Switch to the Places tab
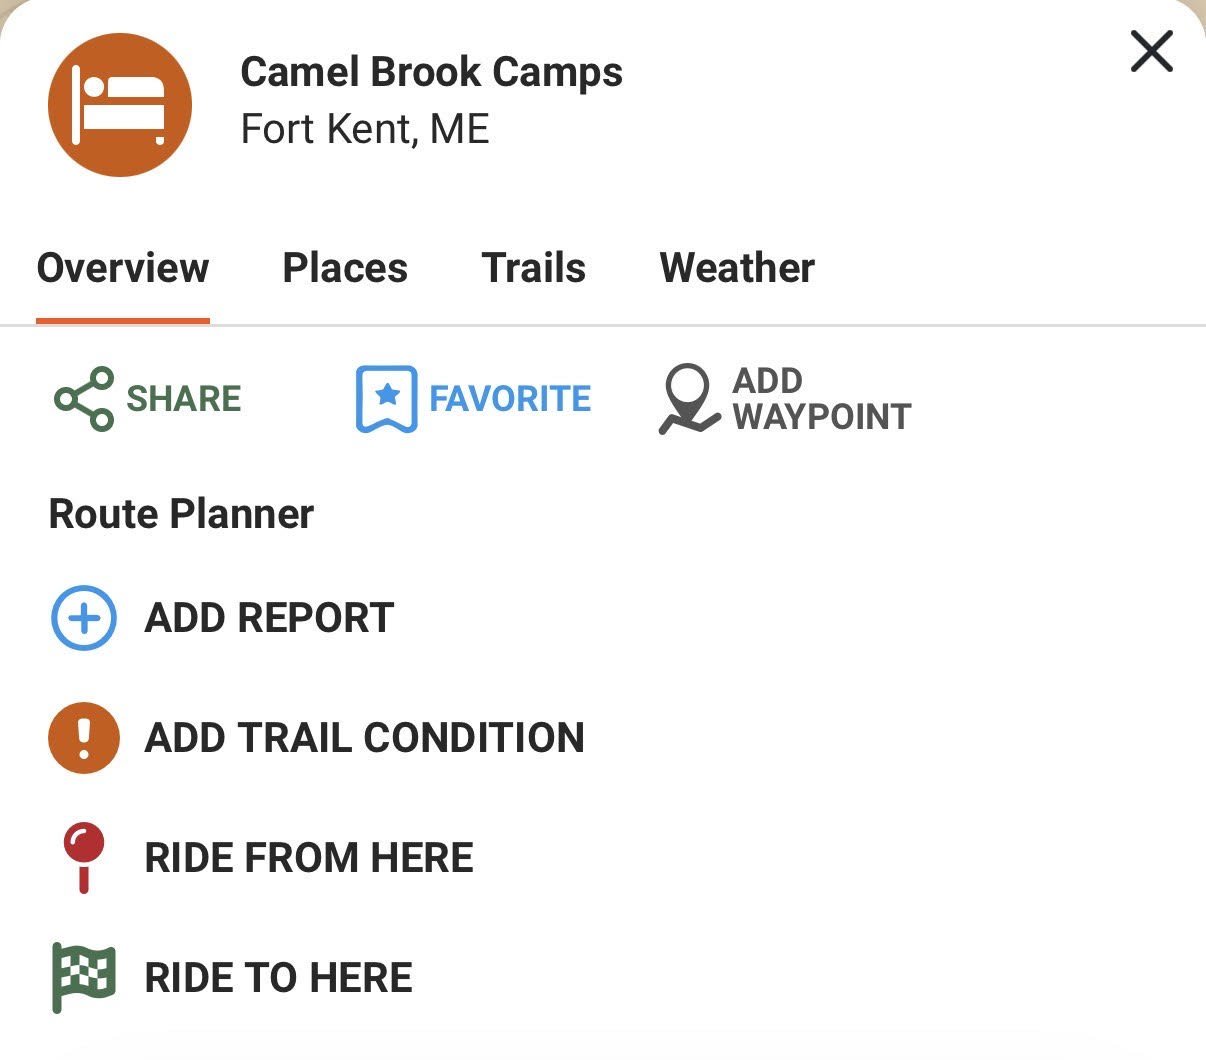 click(345, 267)
